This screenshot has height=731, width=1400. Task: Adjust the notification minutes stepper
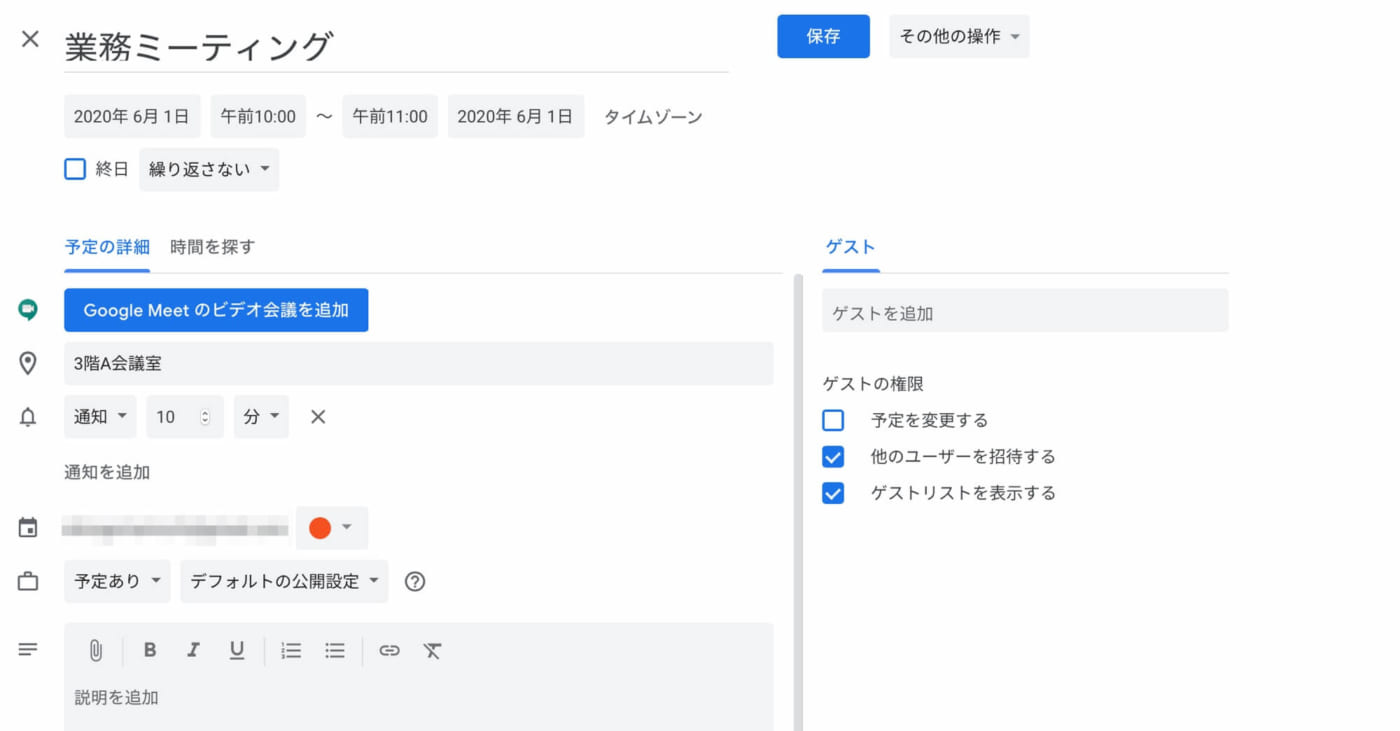click(x=205, y=417)
